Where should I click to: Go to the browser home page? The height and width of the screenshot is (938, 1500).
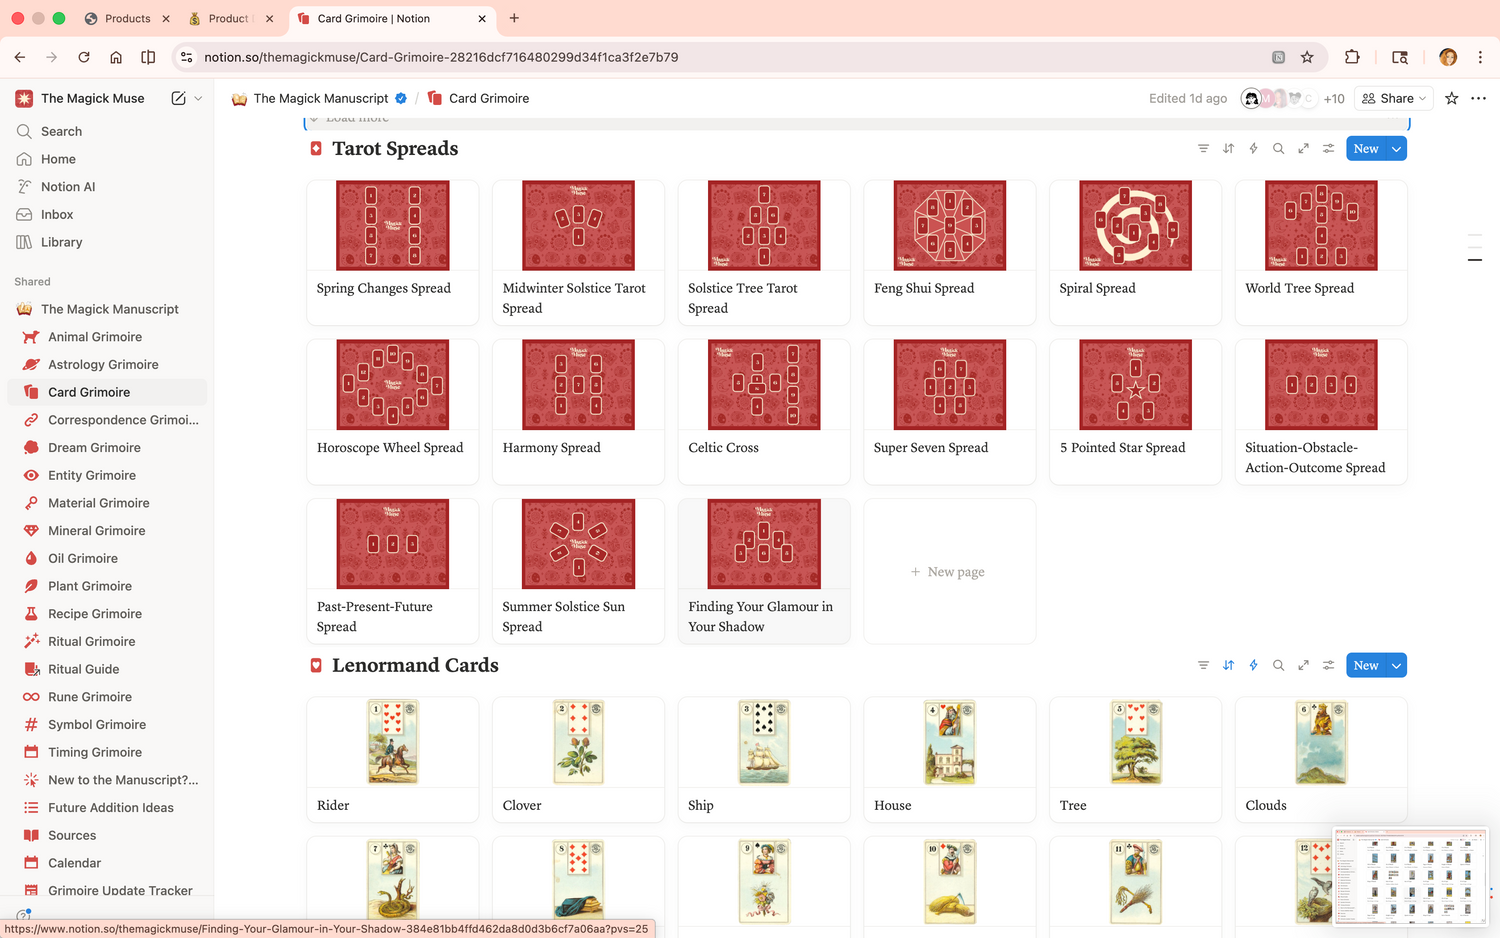(x=116, y=57)
